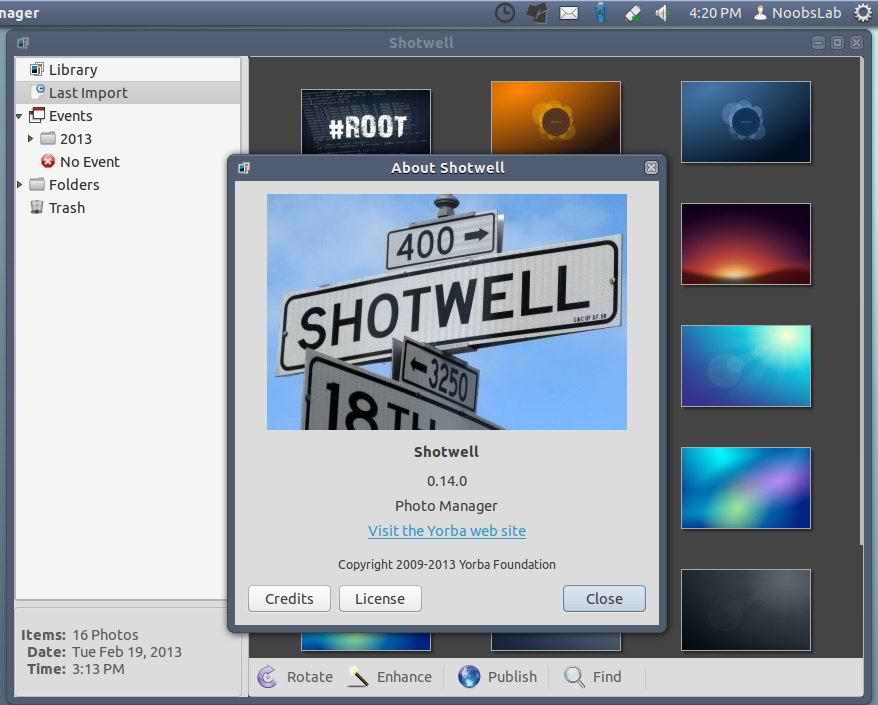Click 'Copyright 2009-2013 Yorba Foundation' text
The image size is (878, 705).
[x=447, y=564]
